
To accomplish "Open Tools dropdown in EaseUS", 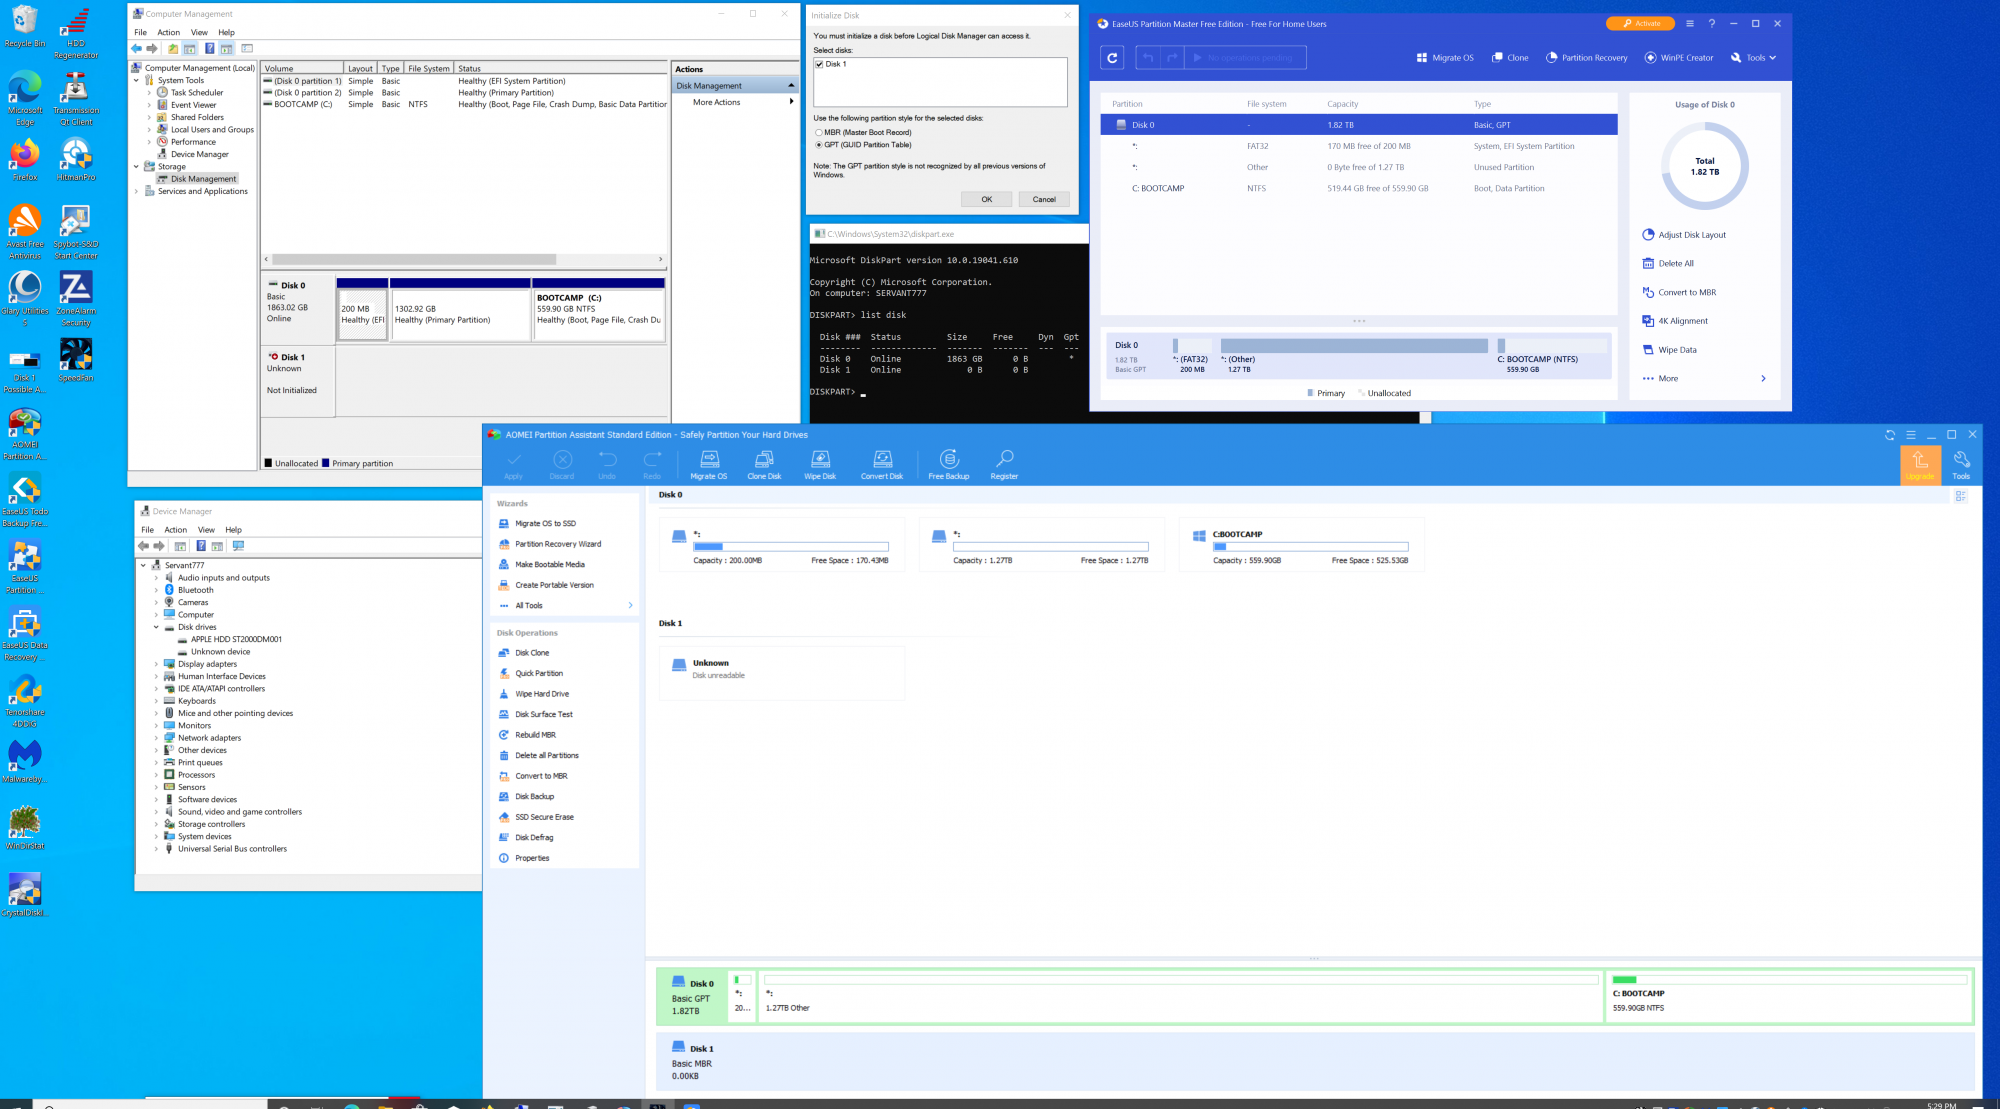I will click(1754, 58).
